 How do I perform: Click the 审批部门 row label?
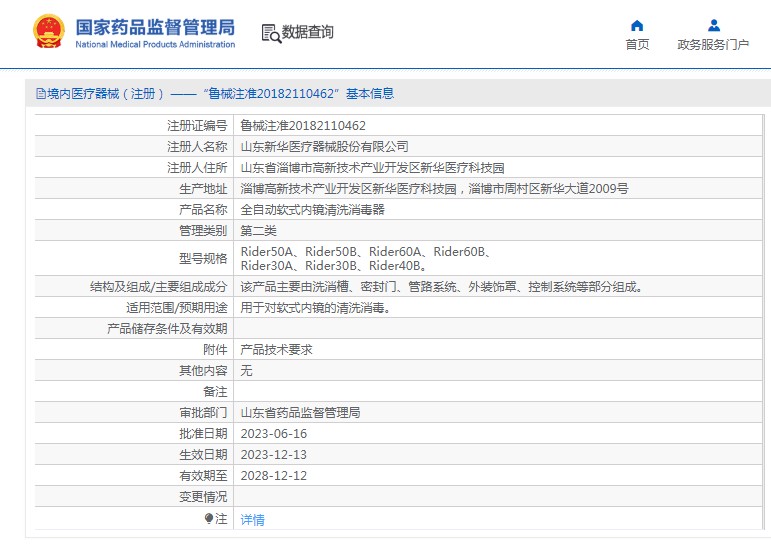(203, 413)
